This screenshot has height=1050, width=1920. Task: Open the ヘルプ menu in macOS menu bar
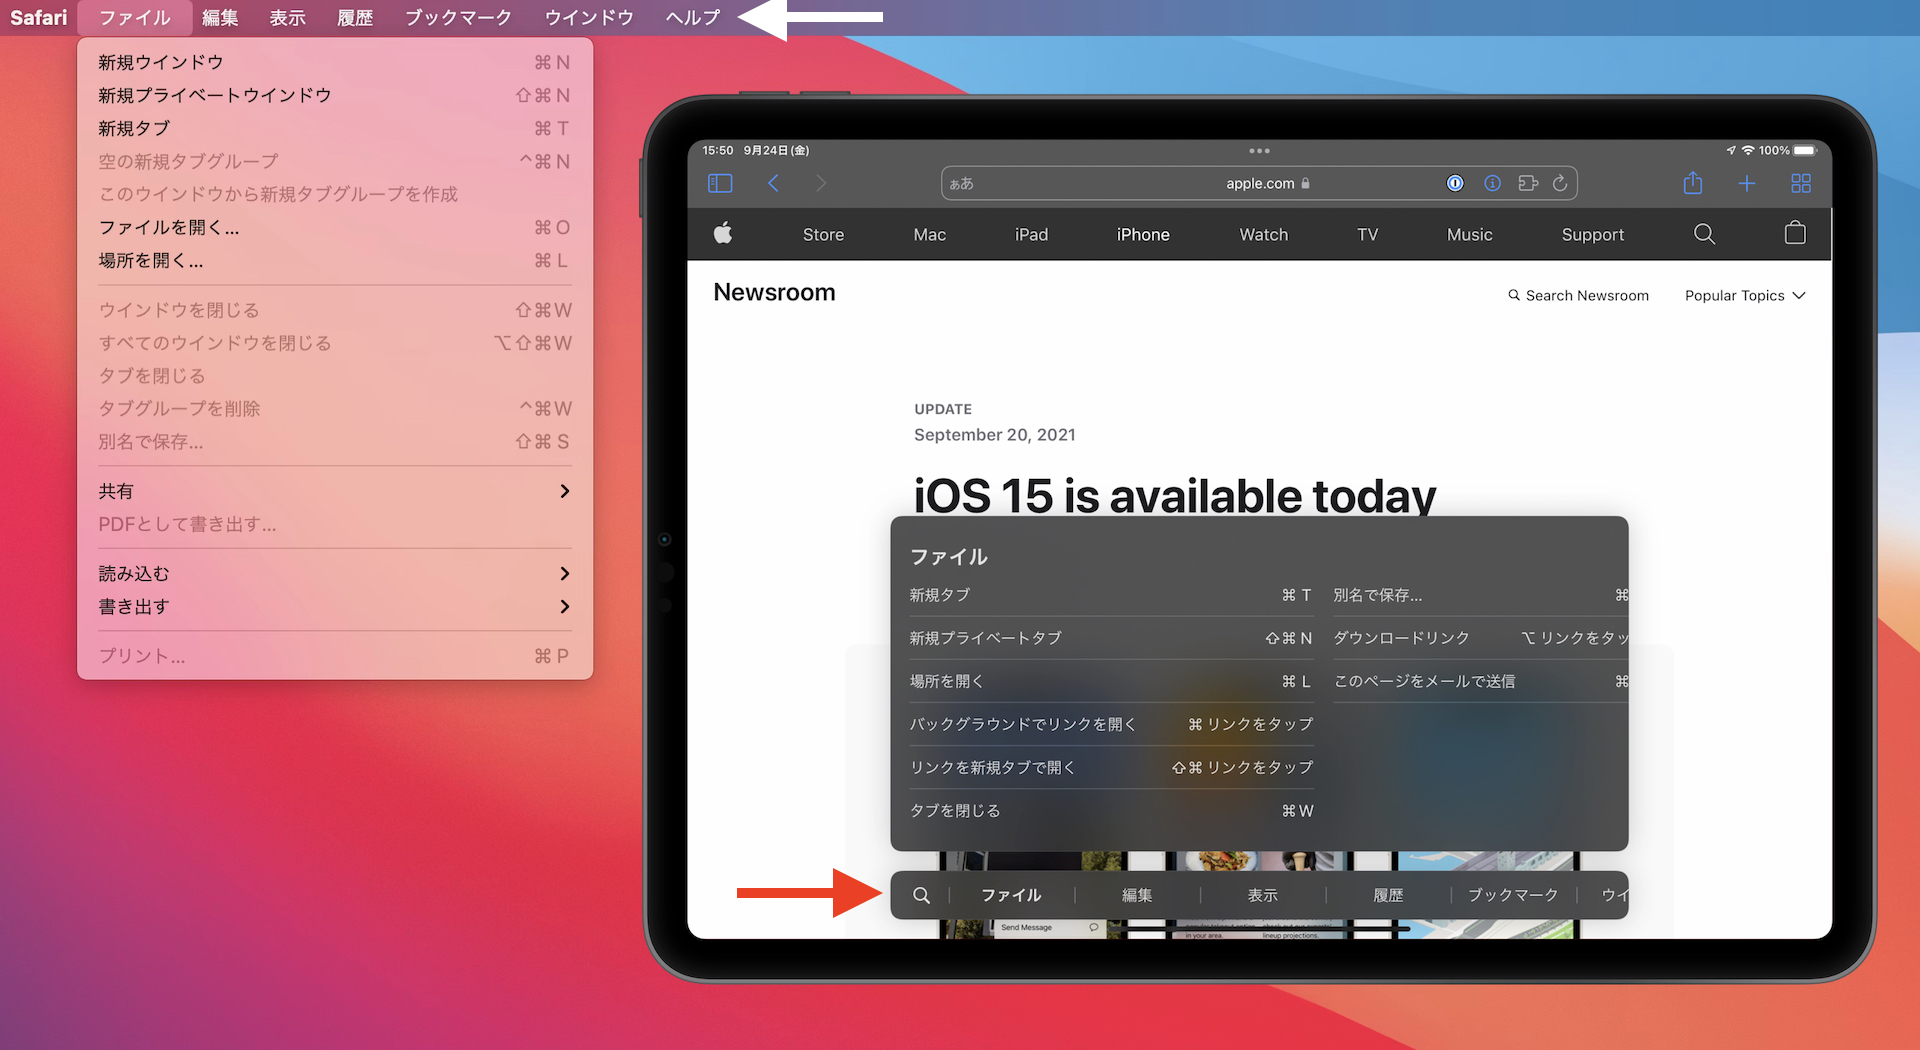(693, 17)
